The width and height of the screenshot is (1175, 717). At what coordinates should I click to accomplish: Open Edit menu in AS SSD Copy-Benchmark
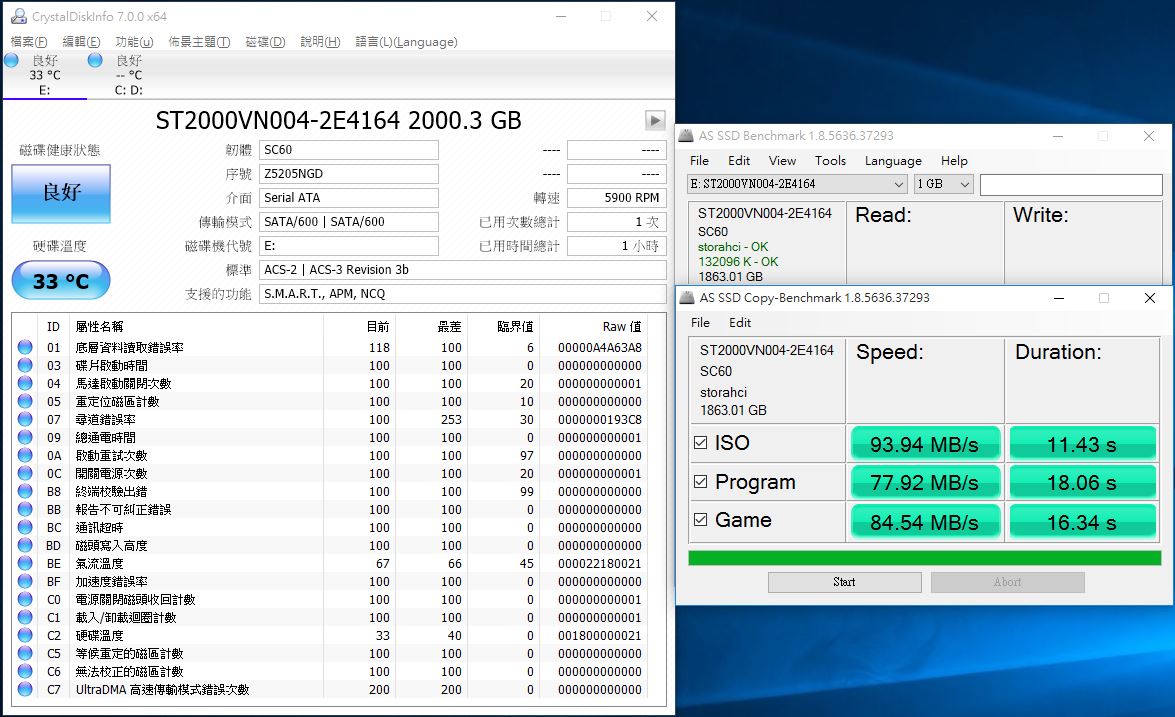tap(740, 322)
